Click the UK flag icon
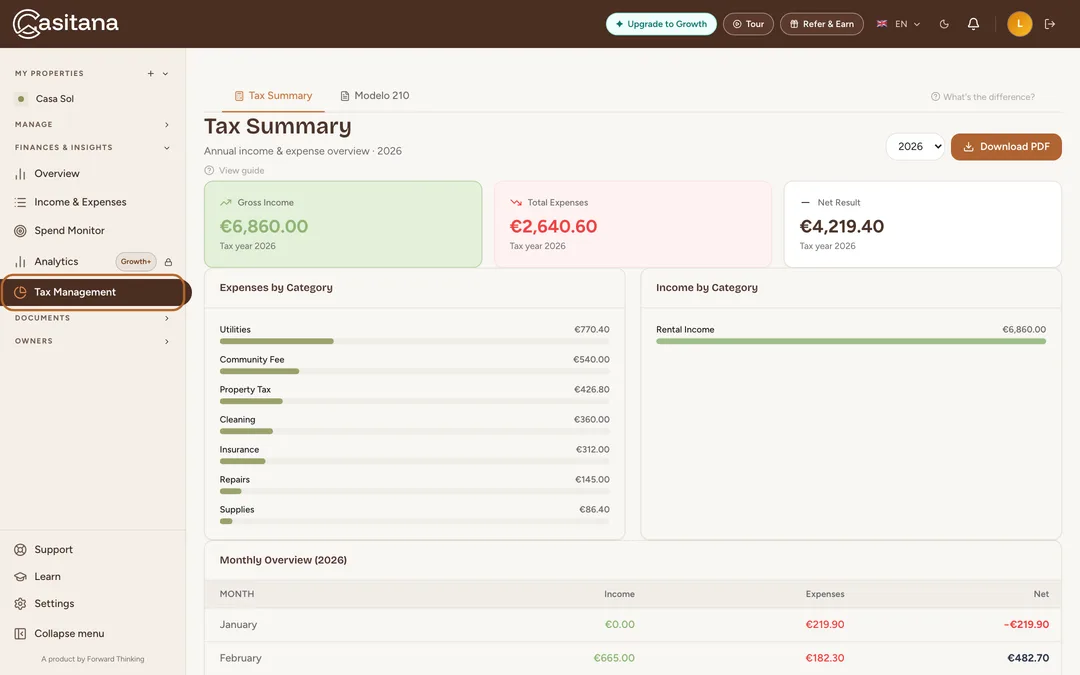Viewport: 1080px width, 675px height. [882, 24]
